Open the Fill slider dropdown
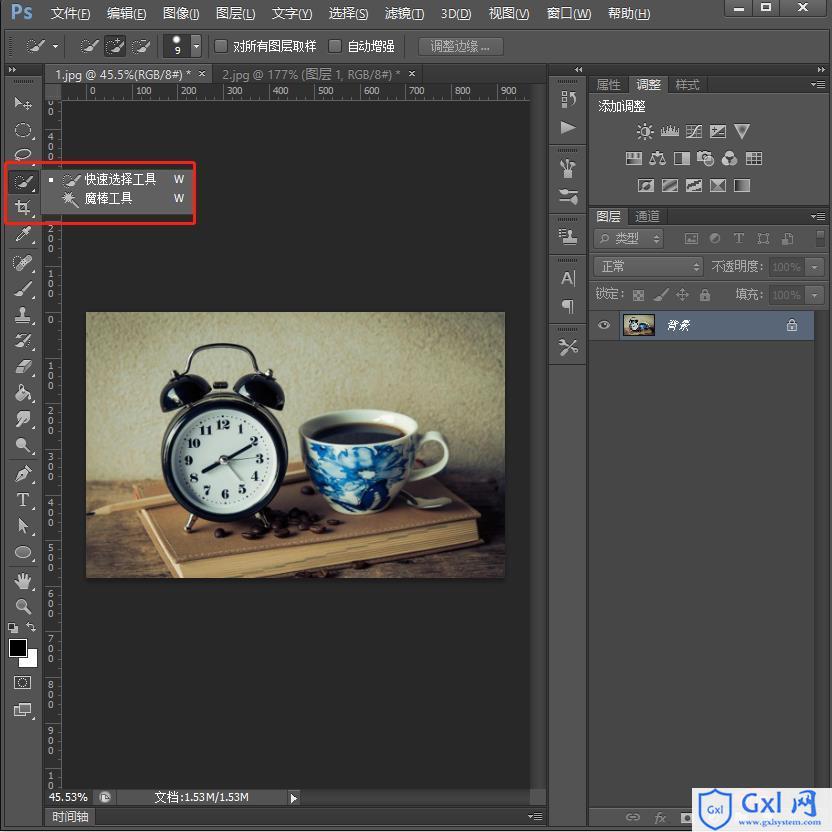This screenshot has width=832, height=832. [x=814, y=294]
